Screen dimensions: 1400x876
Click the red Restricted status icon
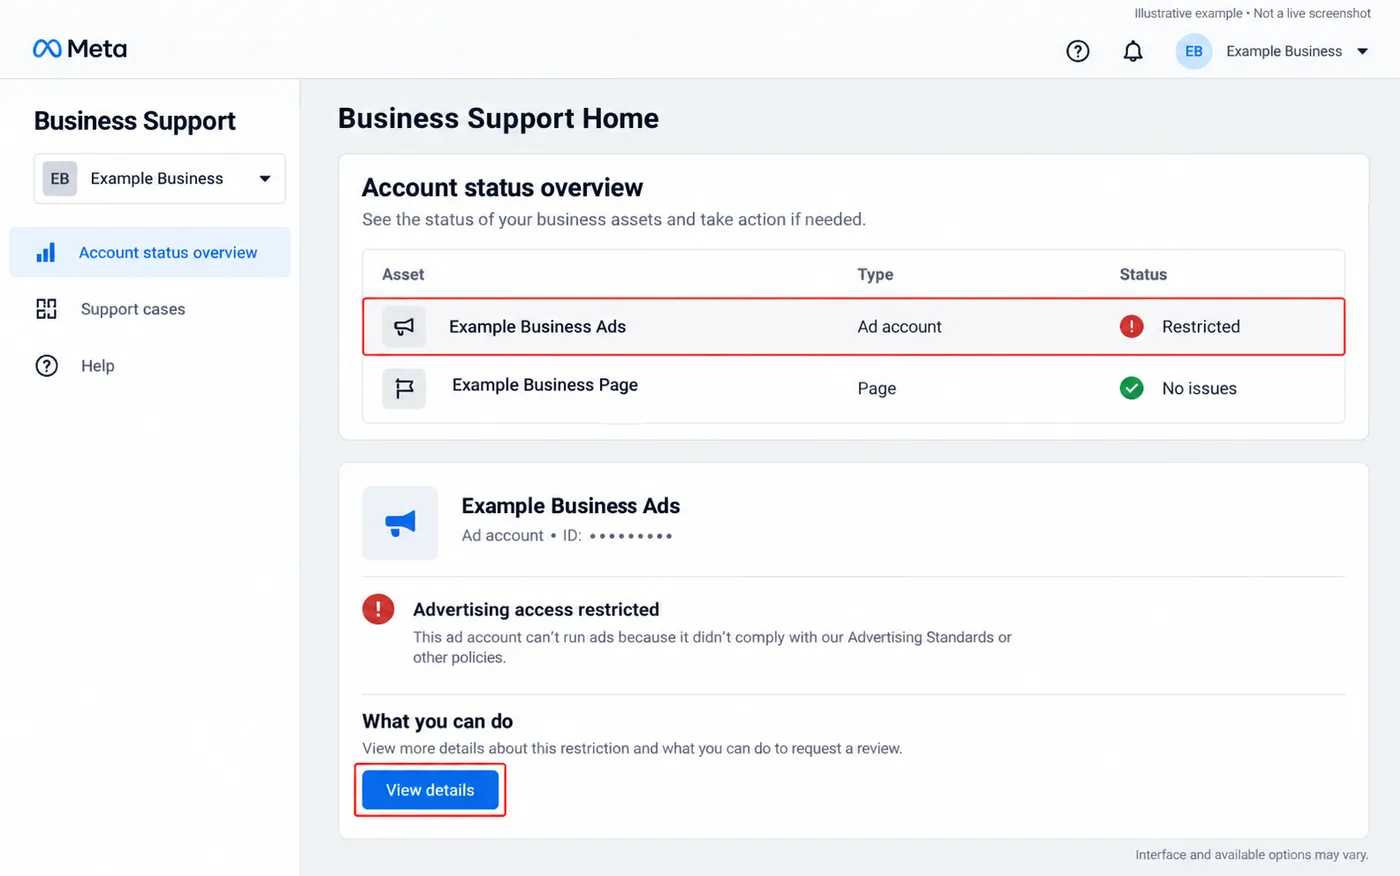[x=1131, y=326]
